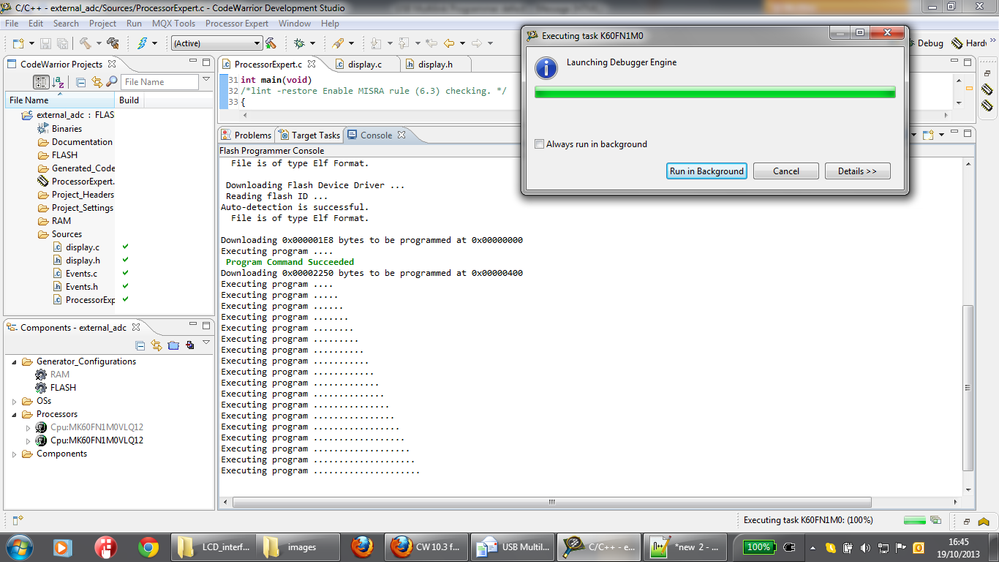Click the green progress bar in the dialog

click(715, 93)
